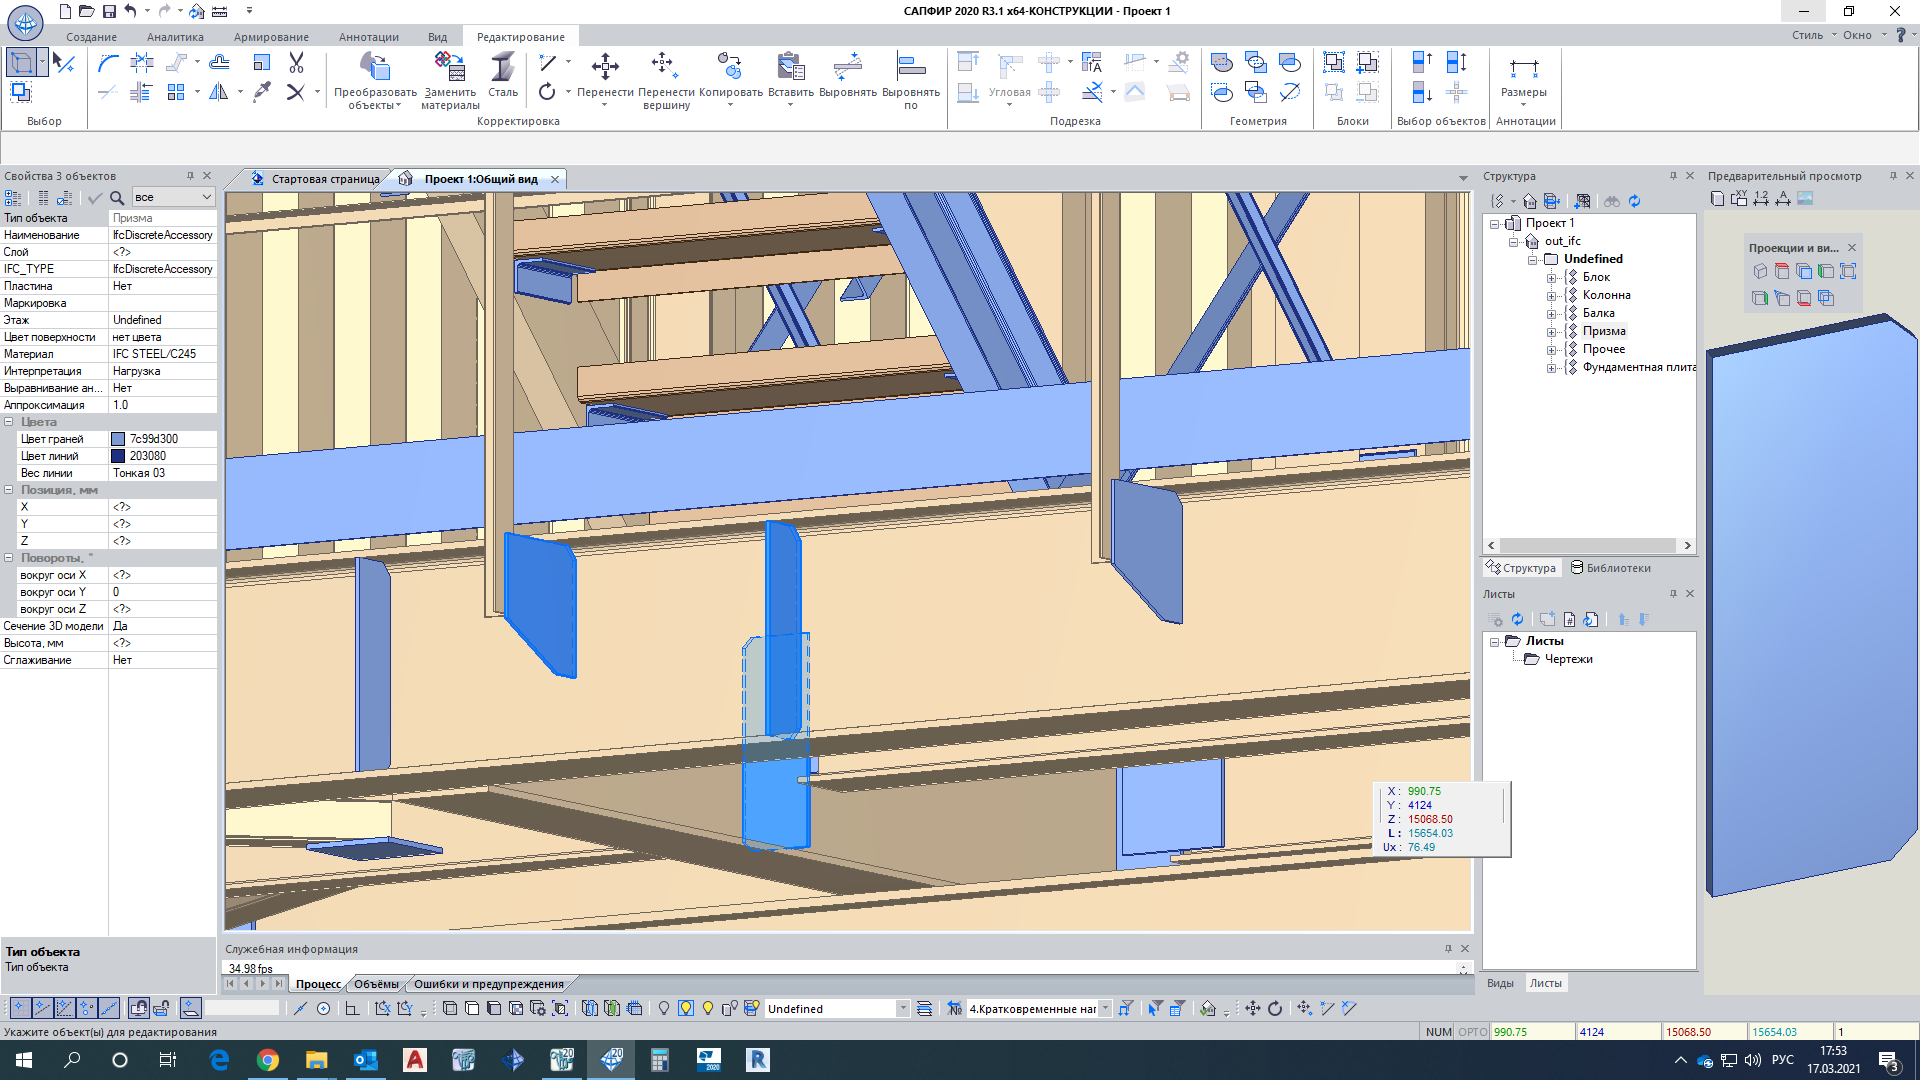The width and height of the screenshot is (1920, 1080).
Task: Click the Выровнять (Align) tool icon
Action: [847, 68]
